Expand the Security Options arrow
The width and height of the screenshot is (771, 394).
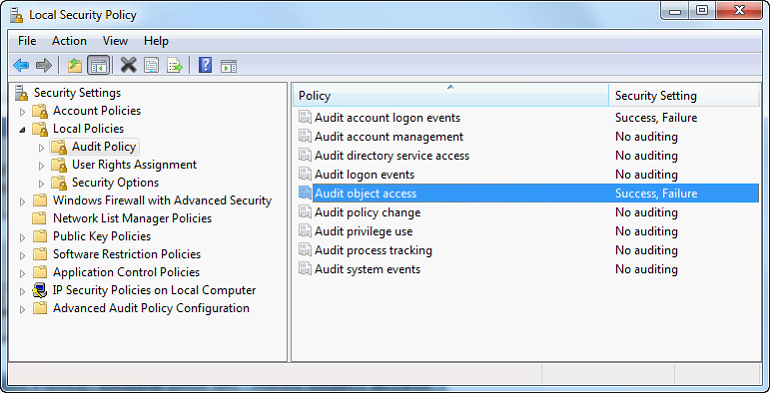41,183
